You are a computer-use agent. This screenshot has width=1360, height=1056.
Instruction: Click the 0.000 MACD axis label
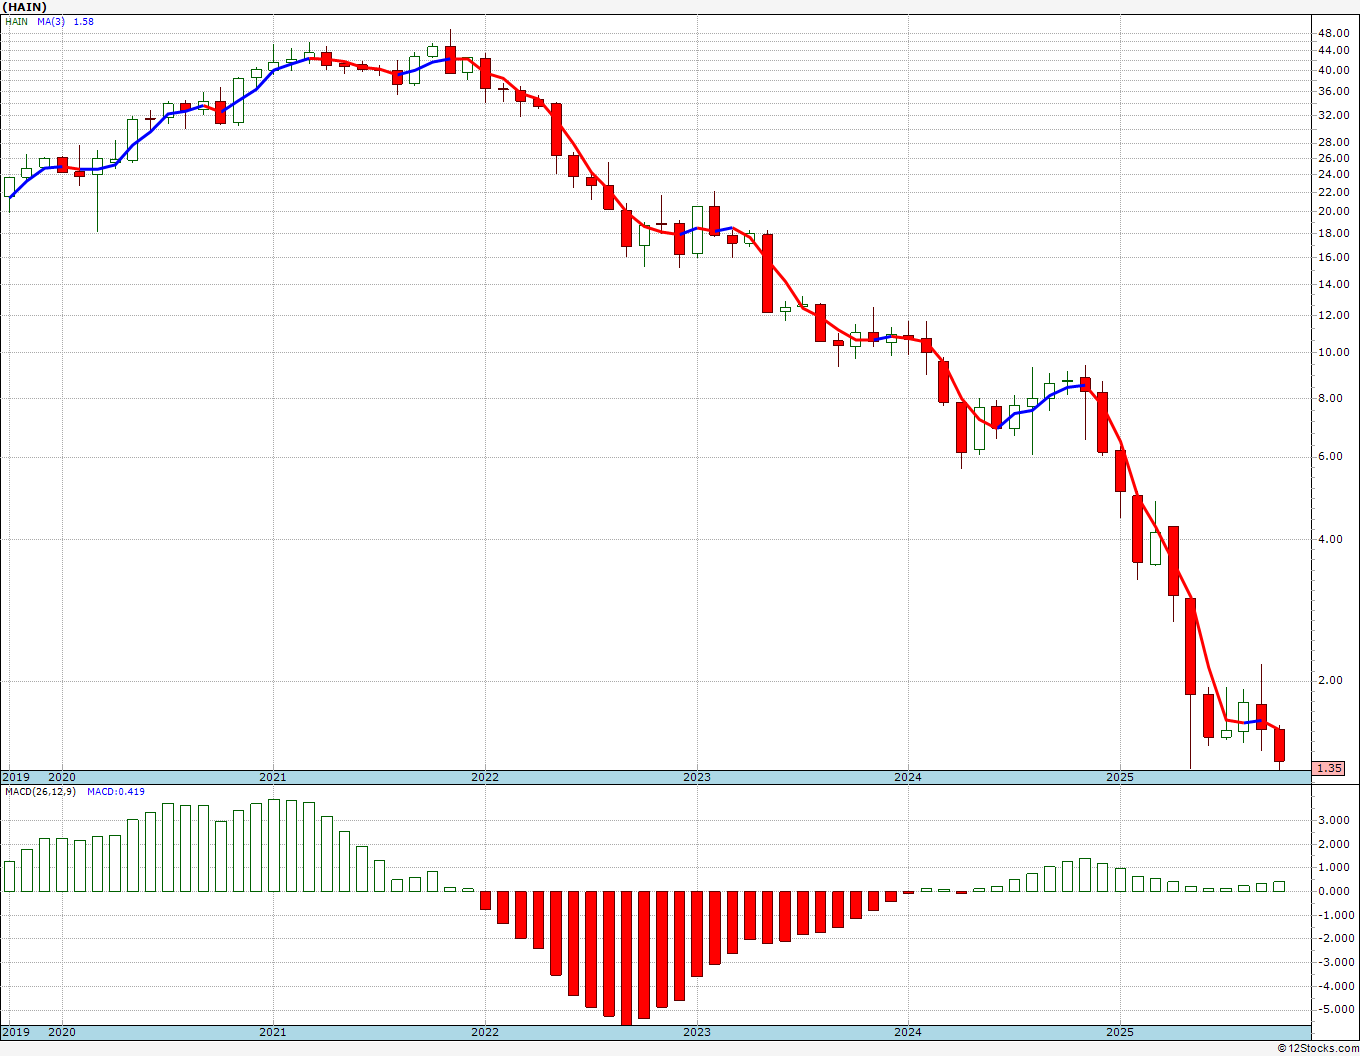click(1332, 891)
